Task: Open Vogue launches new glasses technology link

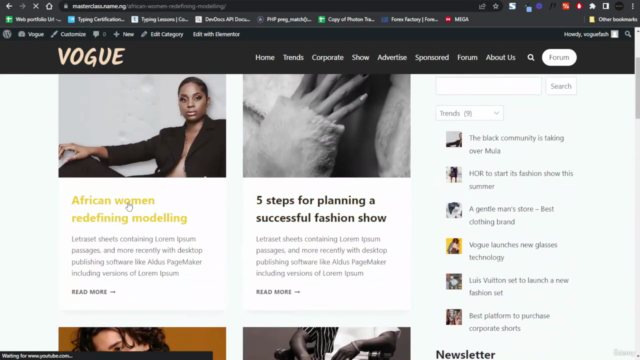Action: (x=513, y=251)
